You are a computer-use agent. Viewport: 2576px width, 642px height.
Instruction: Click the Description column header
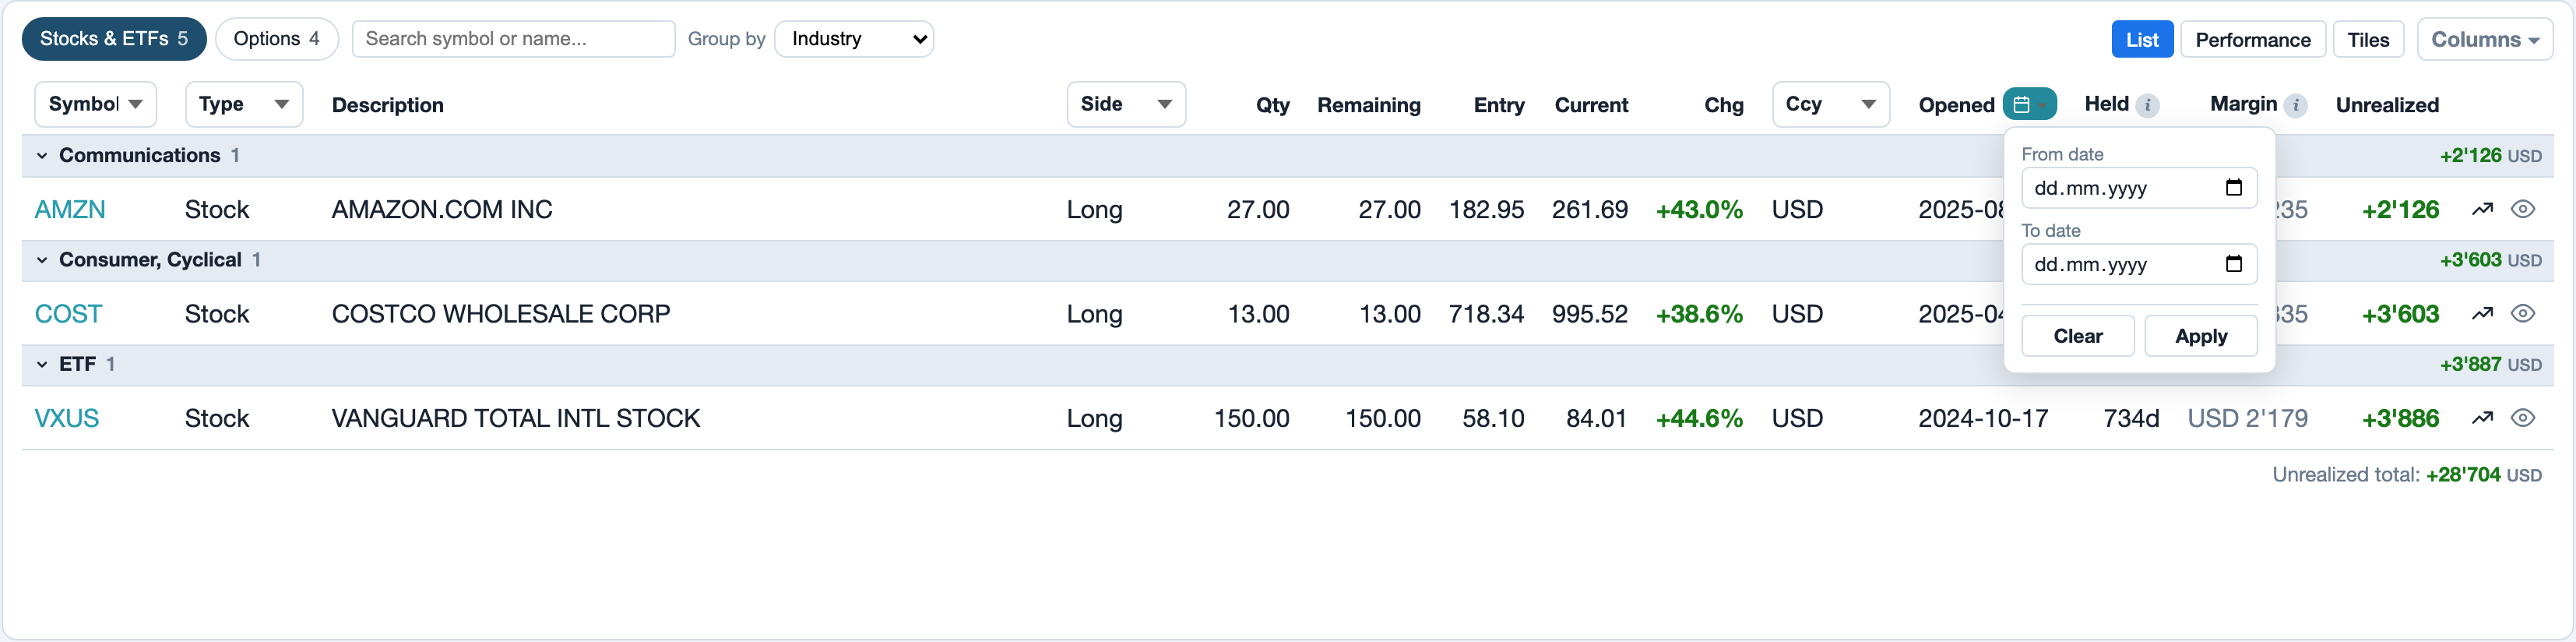tap(388, 105)
